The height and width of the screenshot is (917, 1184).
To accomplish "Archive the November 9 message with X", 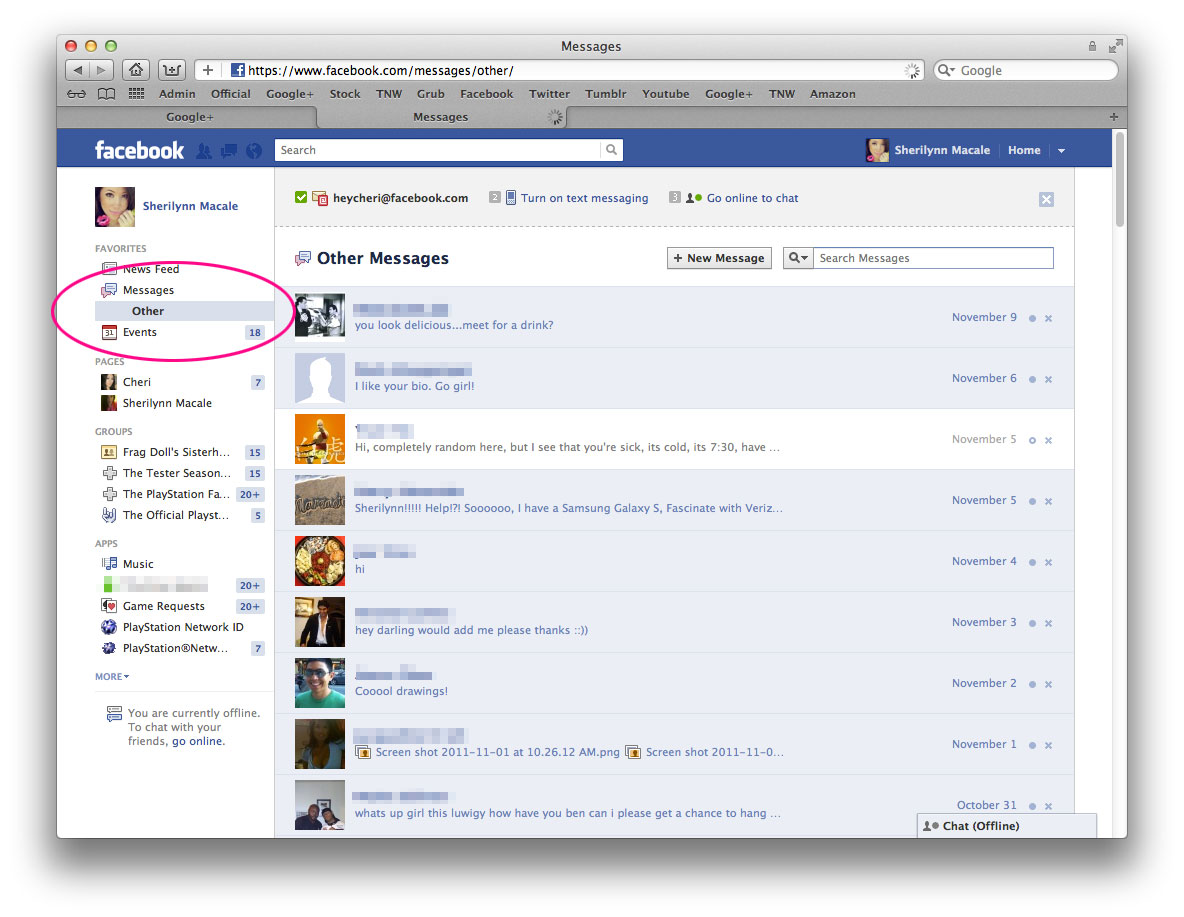I will (x=1048, y=319).
